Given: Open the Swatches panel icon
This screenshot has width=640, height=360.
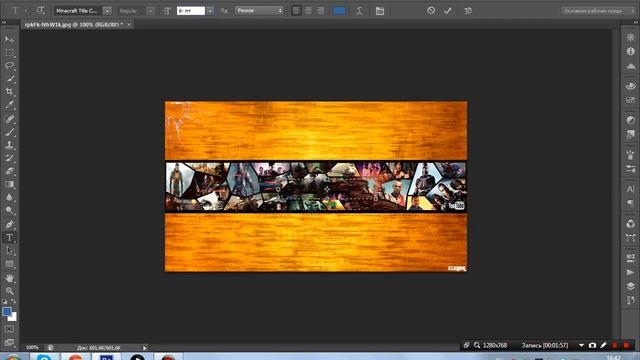Looking at the screenshot, I should click(x=631, y=100).
